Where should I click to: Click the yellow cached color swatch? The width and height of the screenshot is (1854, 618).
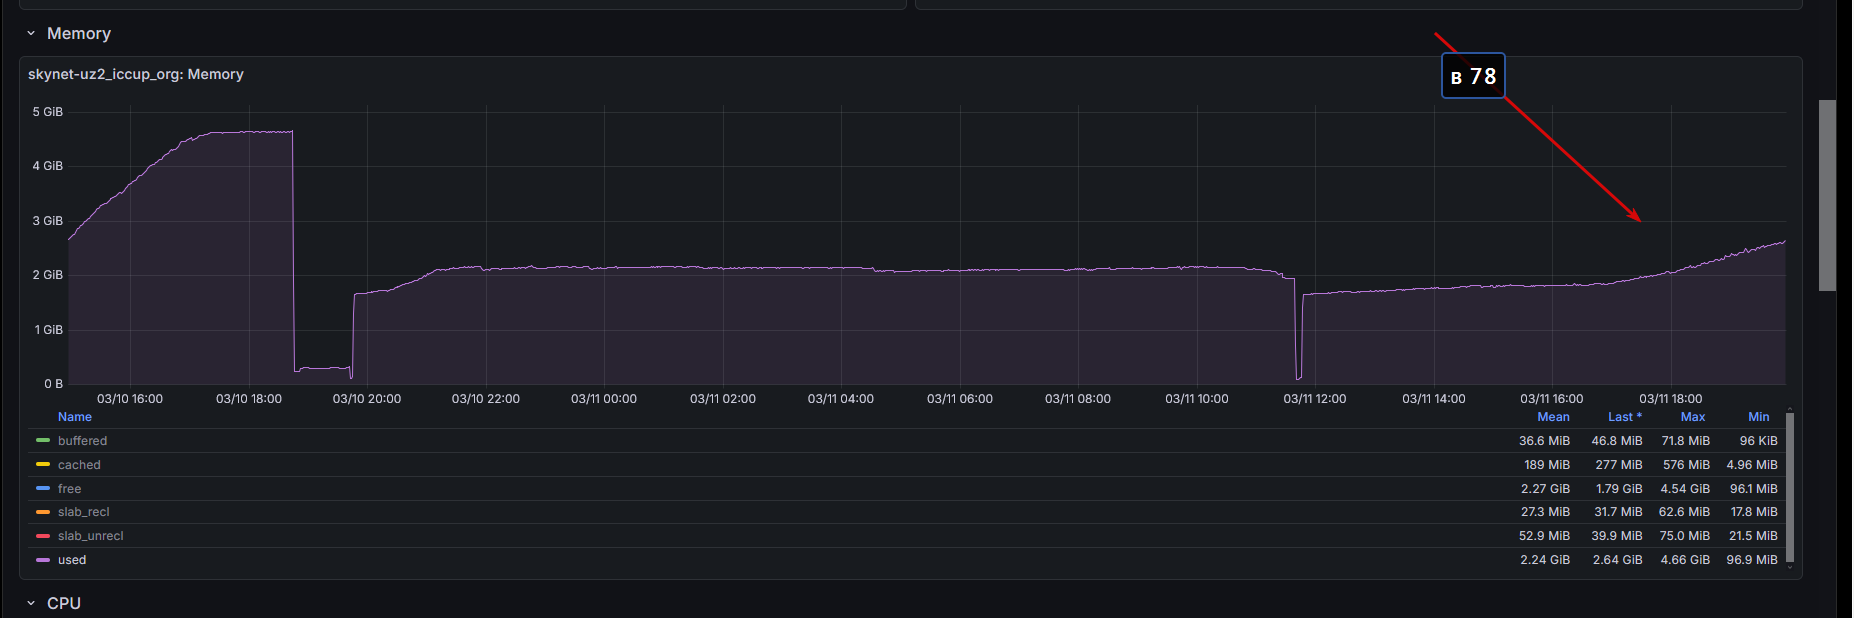43,464
